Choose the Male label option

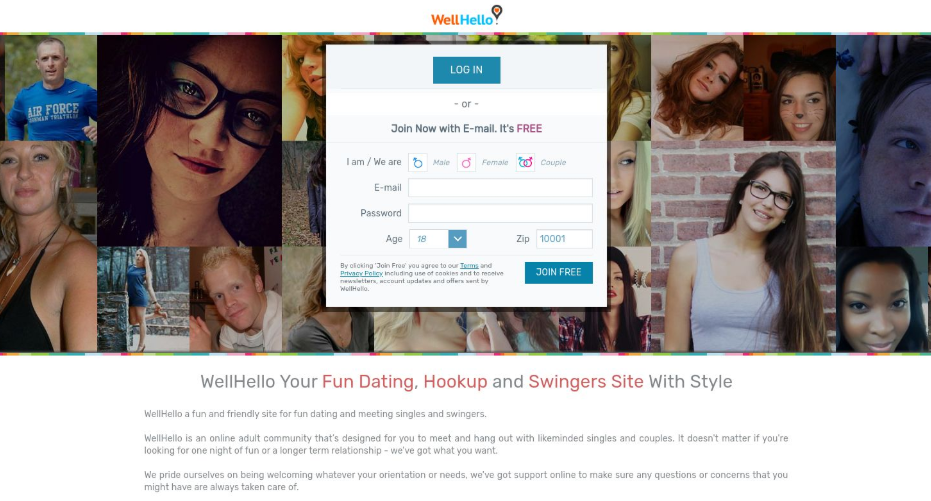point(441,163)
